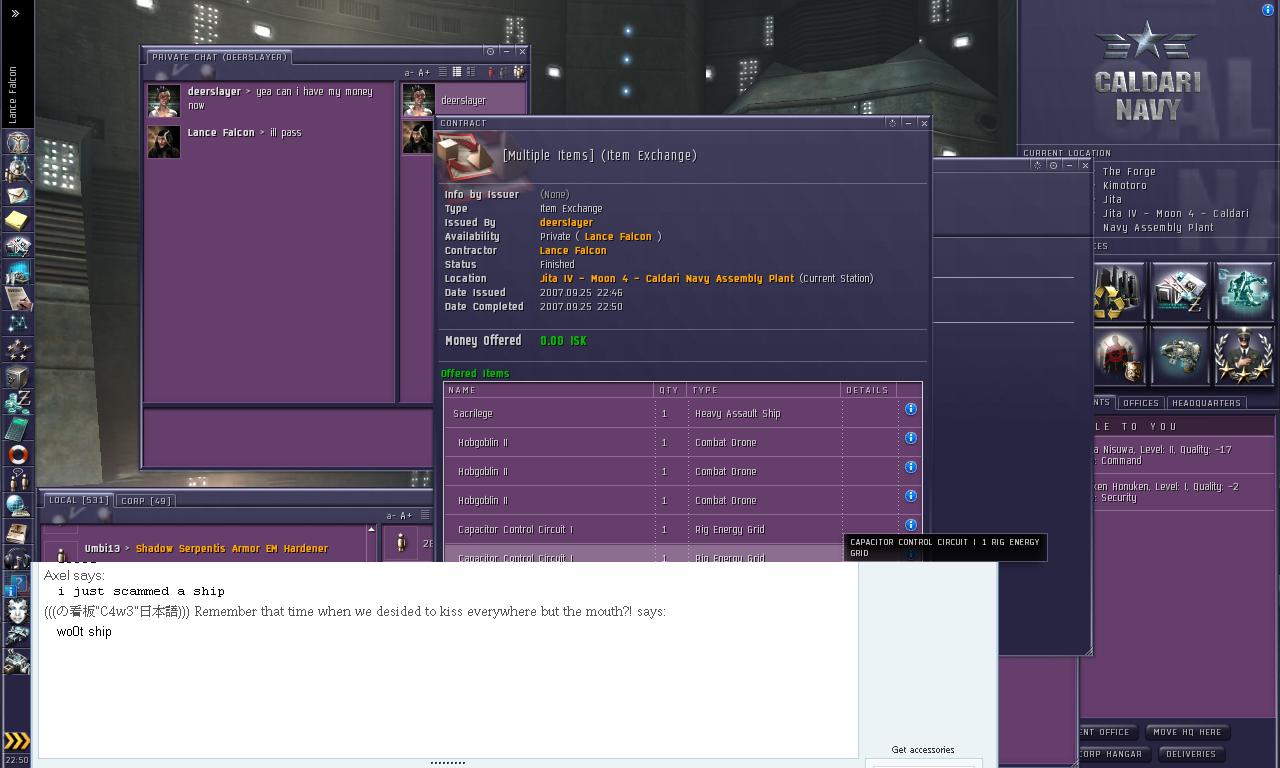
Task: Open the officer with stars station service
Action: point(1244,355)
